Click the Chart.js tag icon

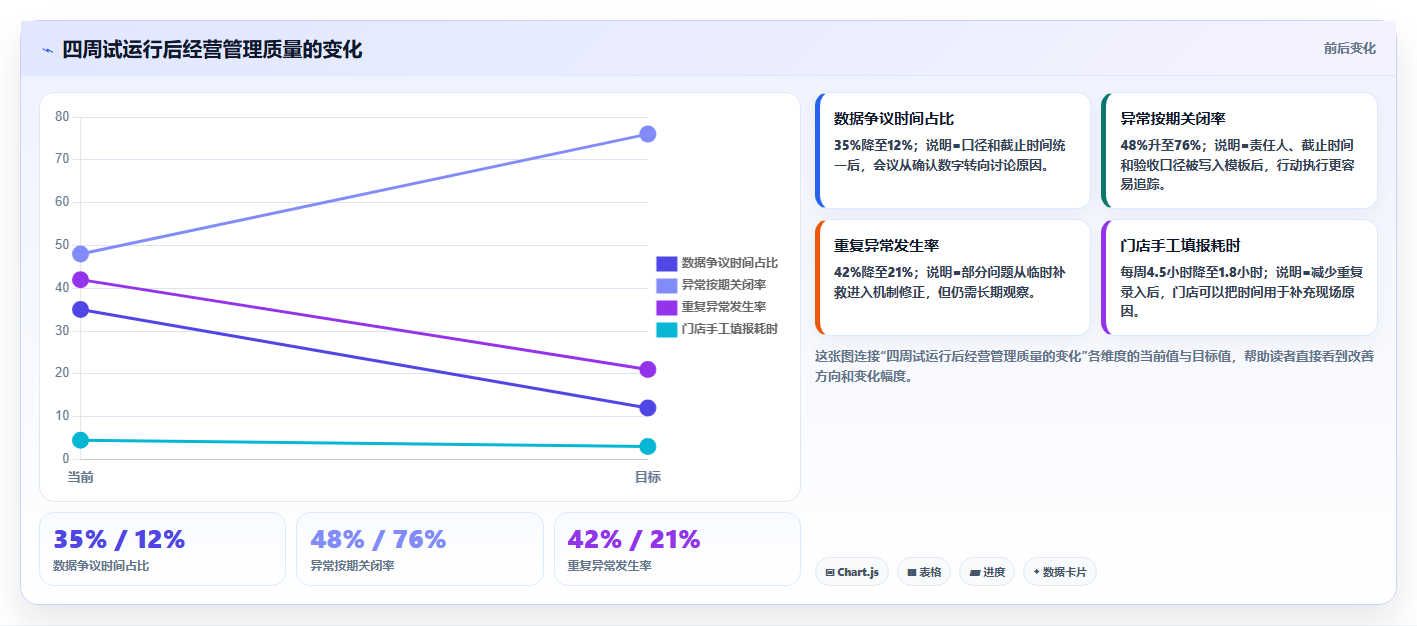830,573
